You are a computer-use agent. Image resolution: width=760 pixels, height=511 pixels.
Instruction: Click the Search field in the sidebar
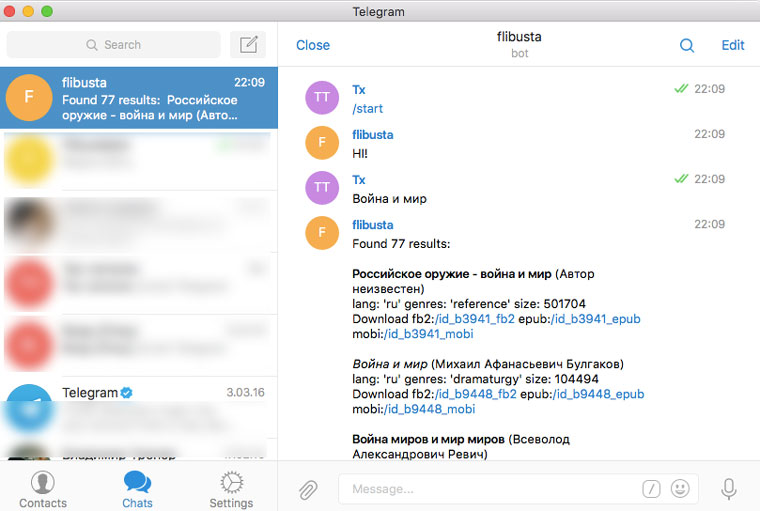[113, 45]
